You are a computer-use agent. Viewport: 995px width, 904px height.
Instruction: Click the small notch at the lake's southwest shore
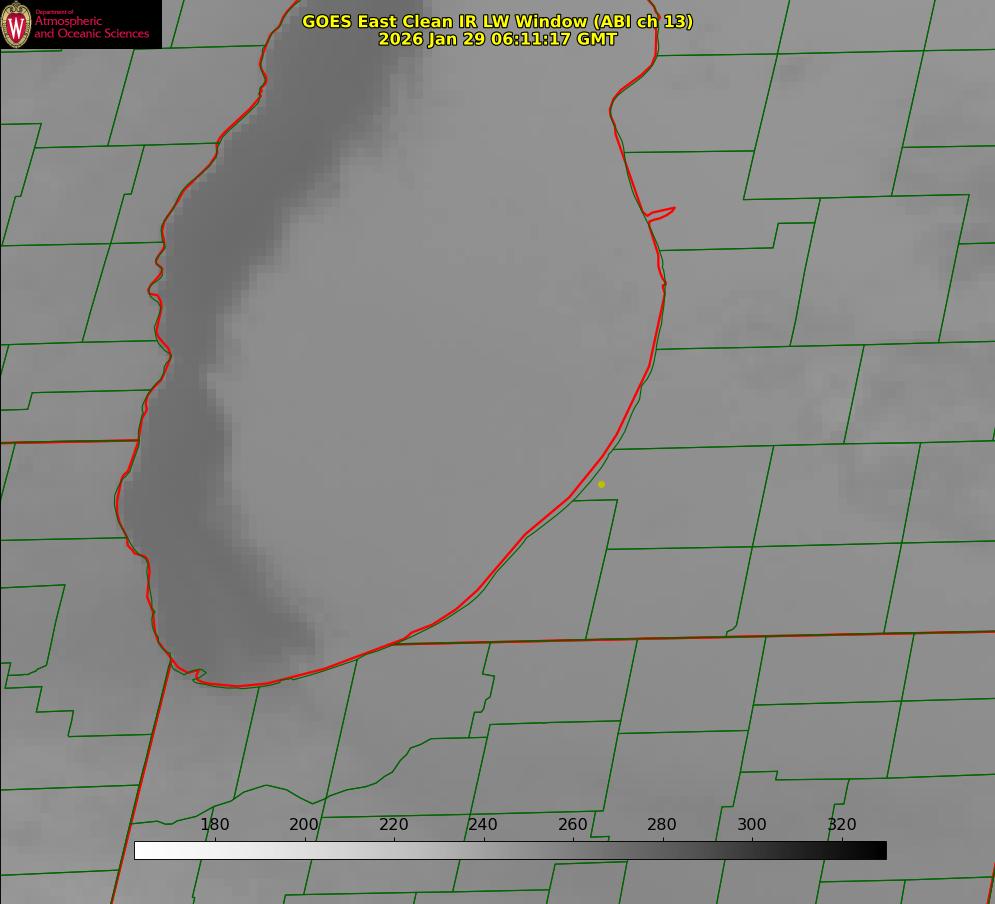click(197, 675)
